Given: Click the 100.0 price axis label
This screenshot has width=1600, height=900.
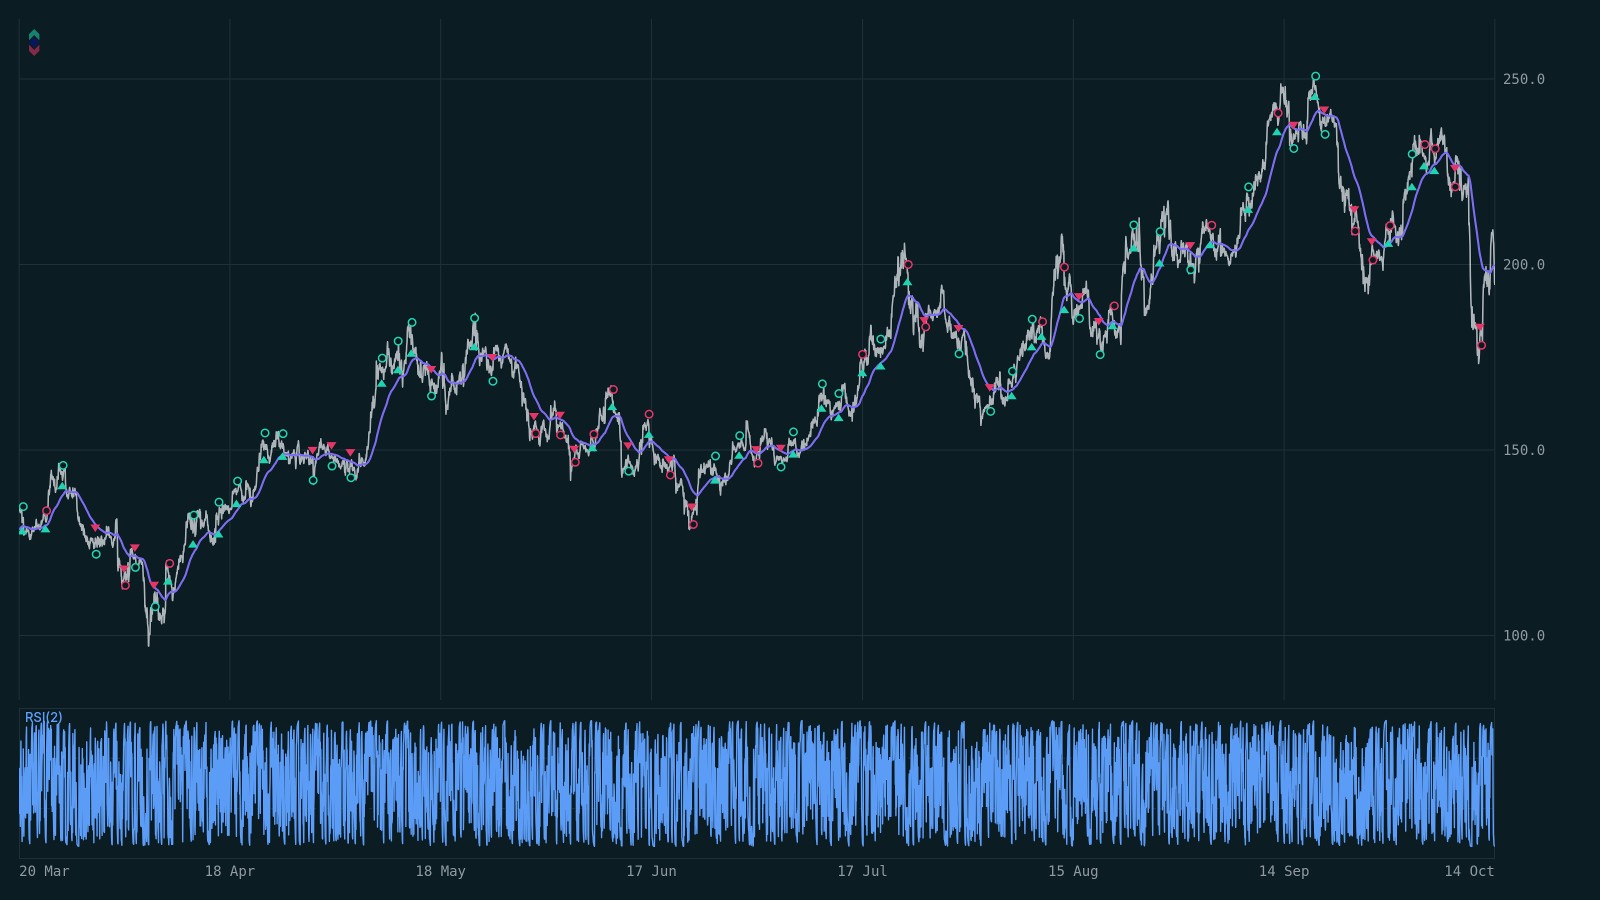Looking at the screenshot, I should pyautogui.click(x=1523, y=636).
